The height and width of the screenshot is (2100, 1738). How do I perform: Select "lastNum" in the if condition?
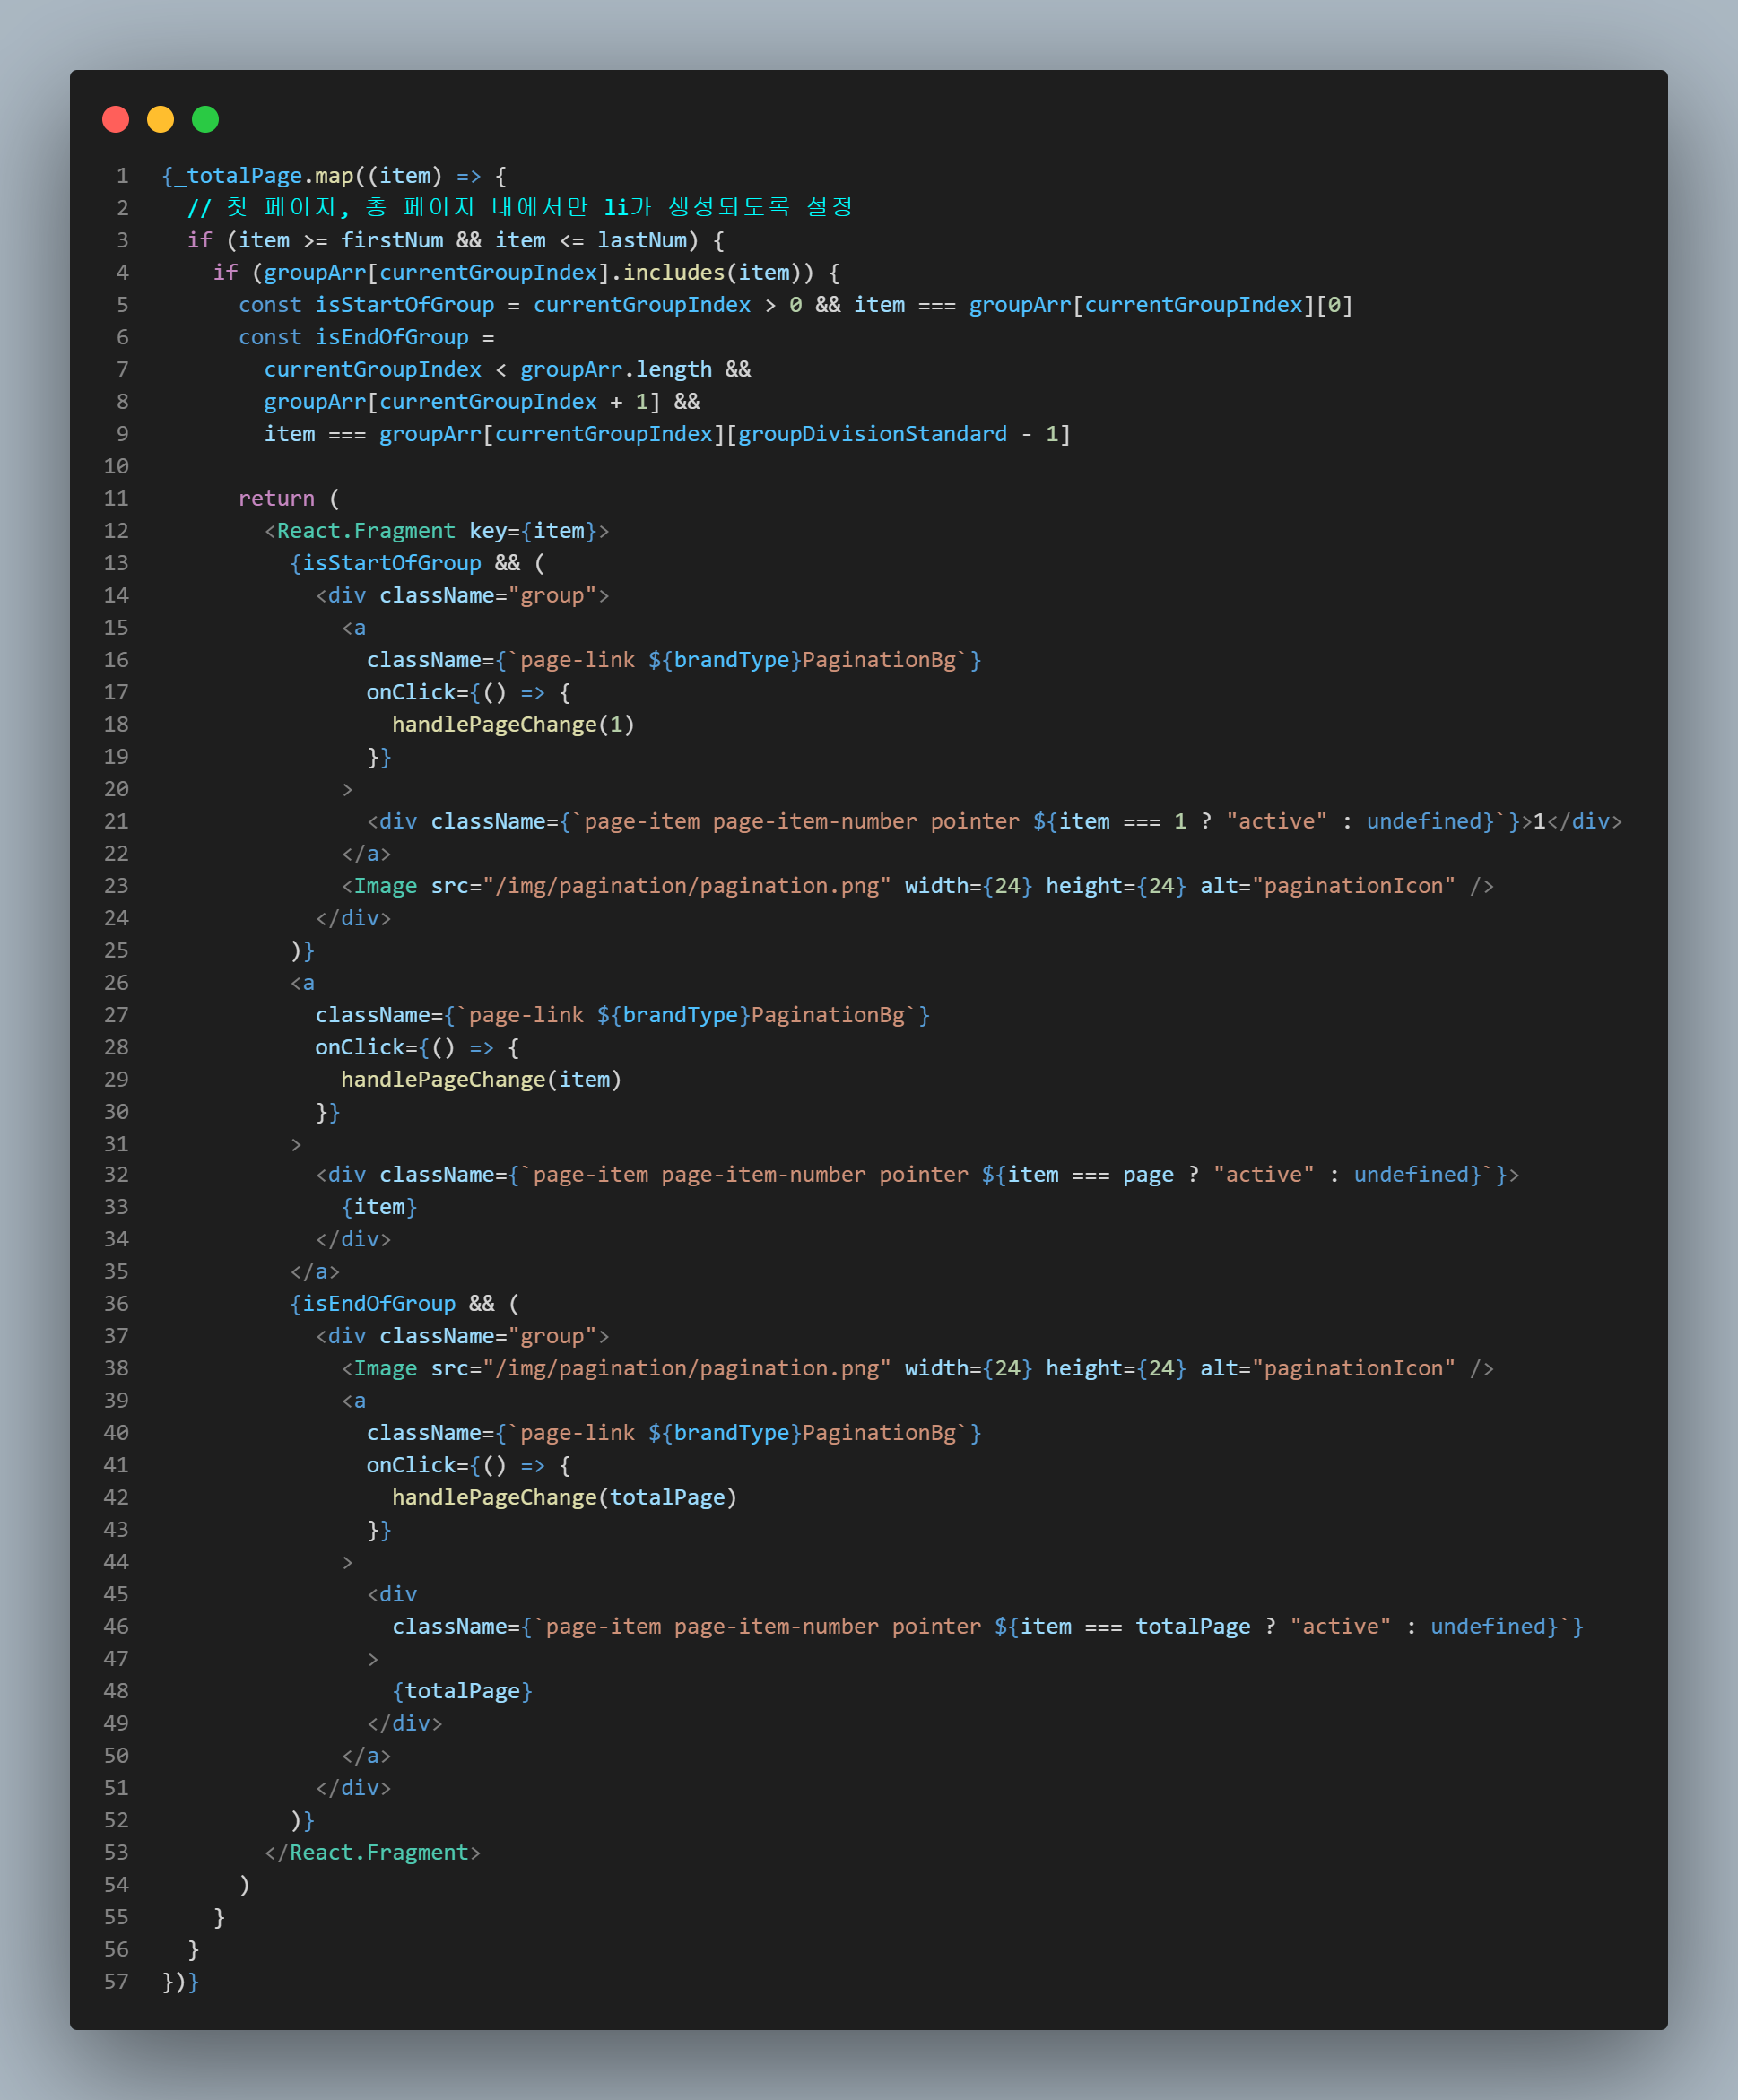[x=642, y=240]
